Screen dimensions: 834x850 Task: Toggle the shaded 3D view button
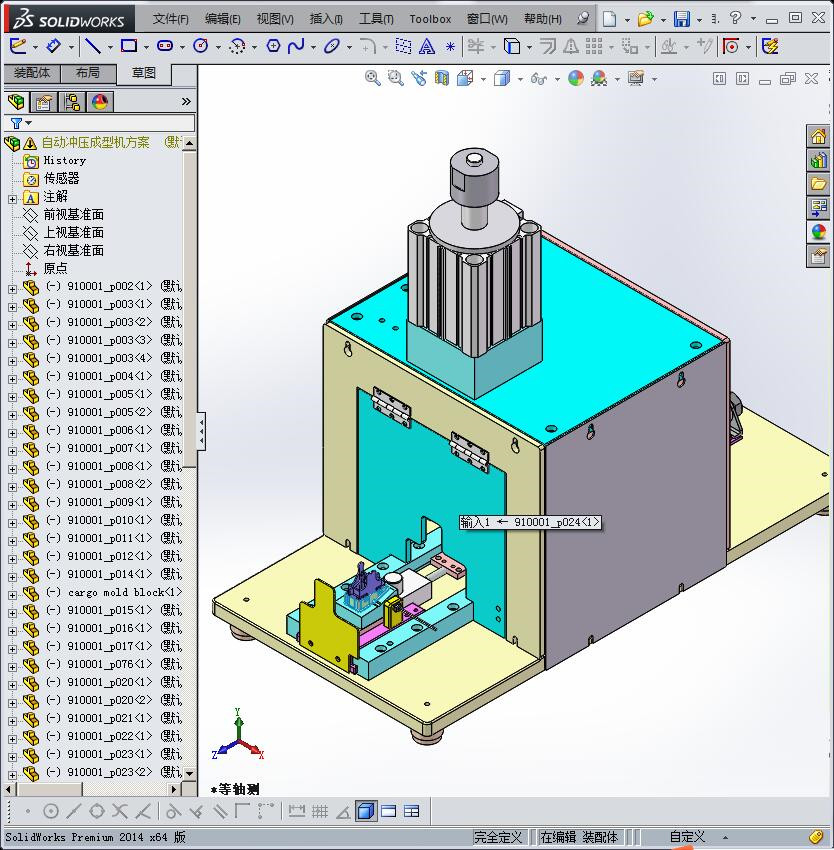366,812
